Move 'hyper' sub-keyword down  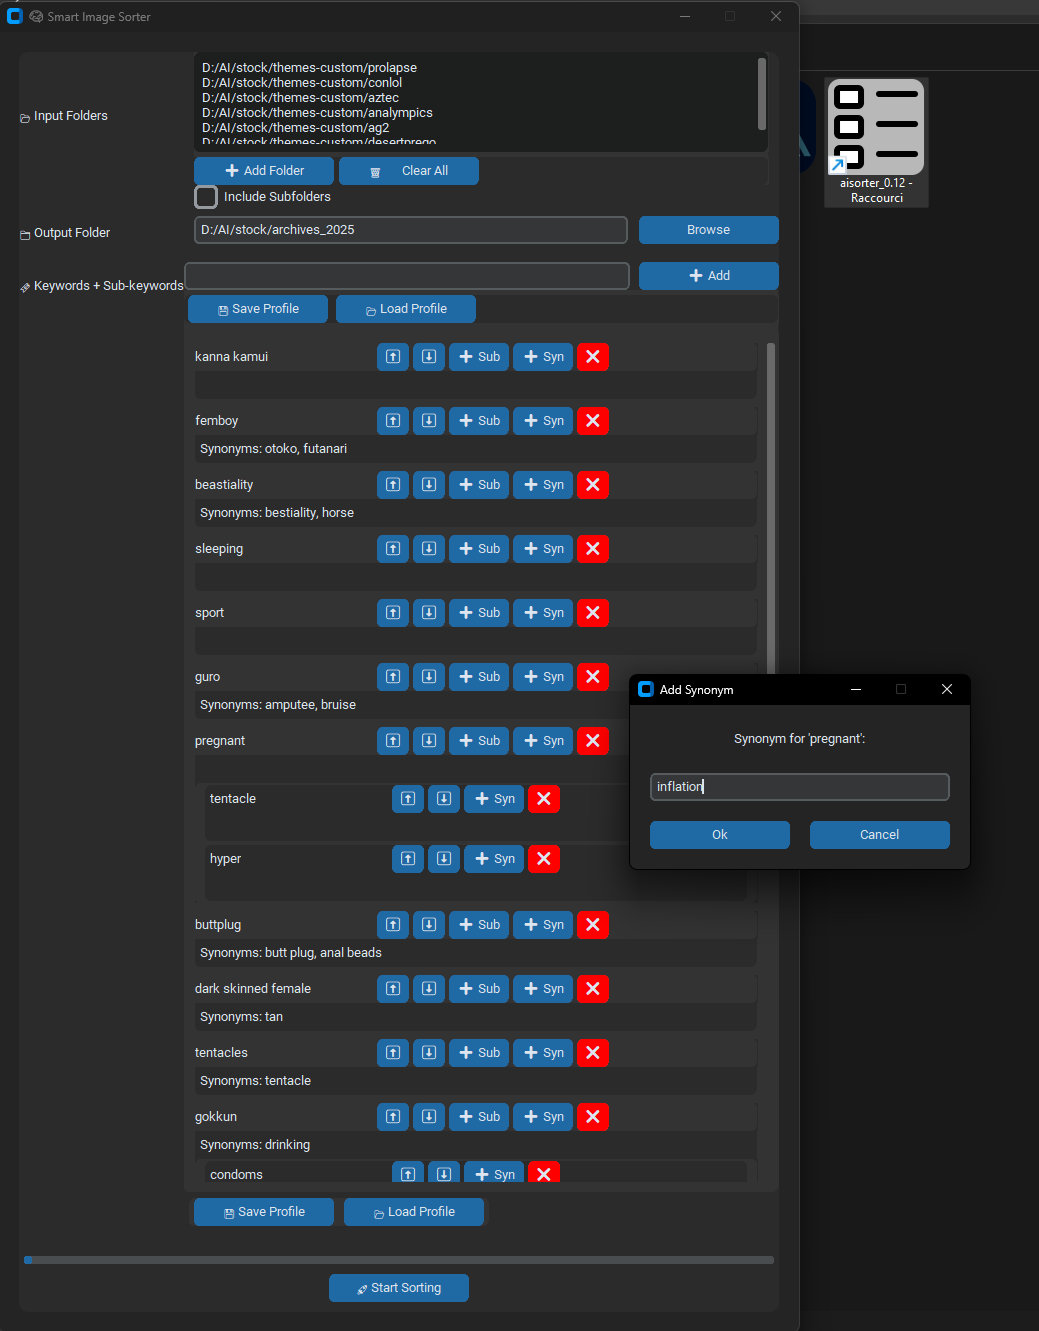[444, 859]
